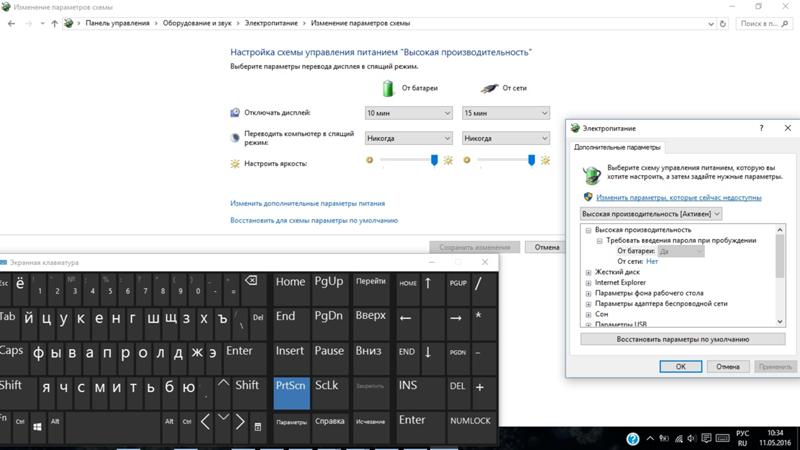
Task: Go up one level using up arrow
Action: pos(55,23)
